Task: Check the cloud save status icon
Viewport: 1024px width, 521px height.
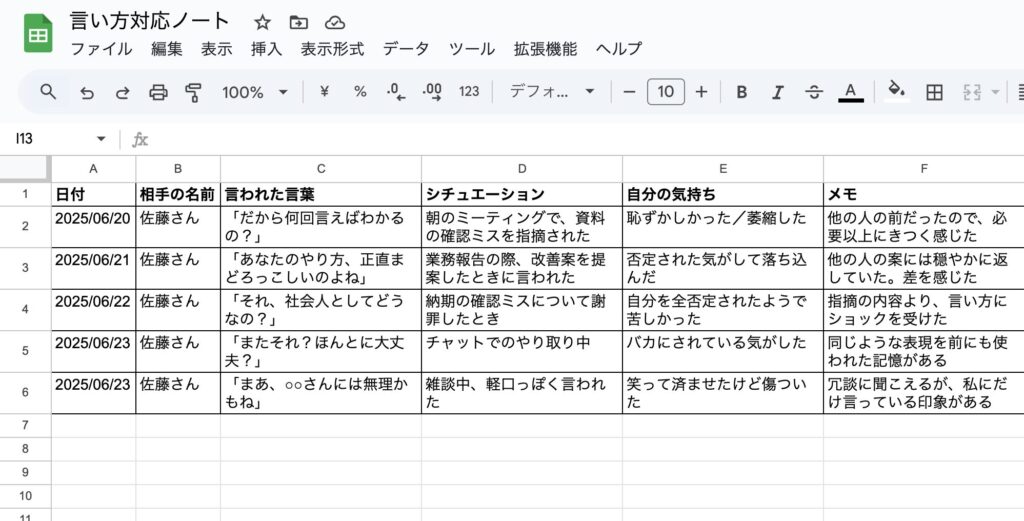Action: coord(335,23)
